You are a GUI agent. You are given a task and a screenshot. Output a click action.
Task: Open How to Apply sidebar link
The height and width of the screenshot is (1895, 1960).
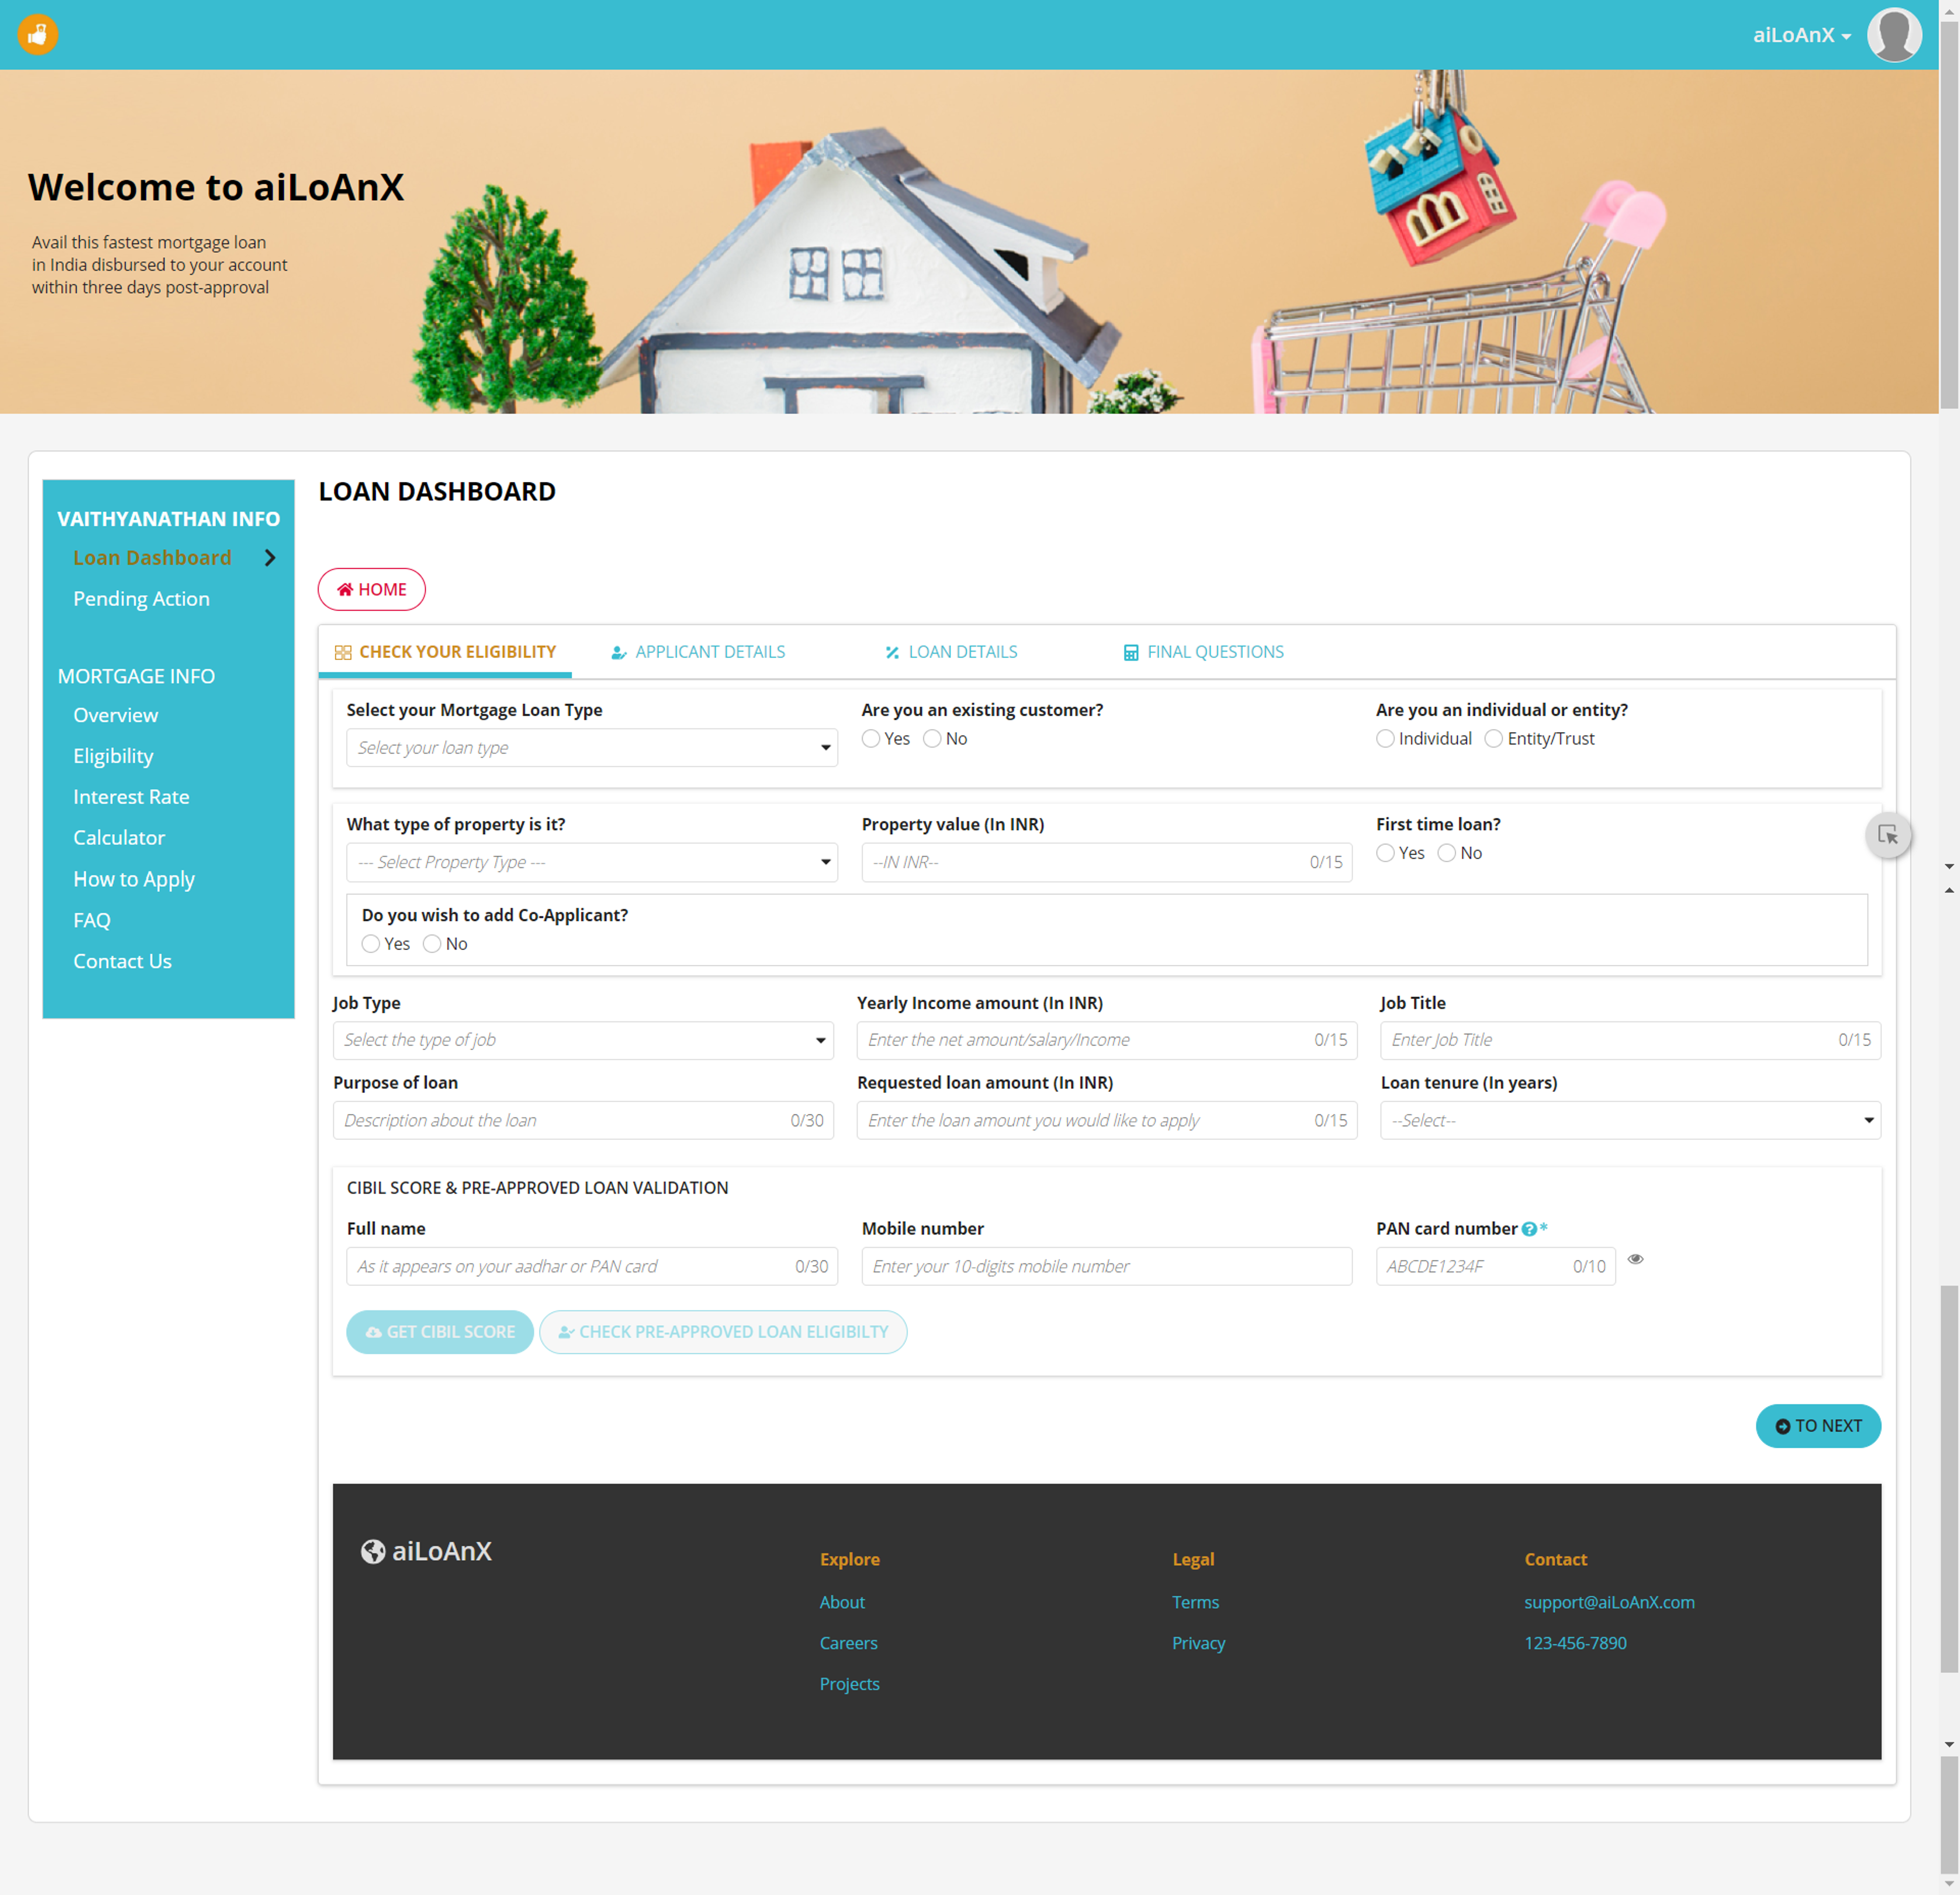pyautogui.click(x=134, y=880)
